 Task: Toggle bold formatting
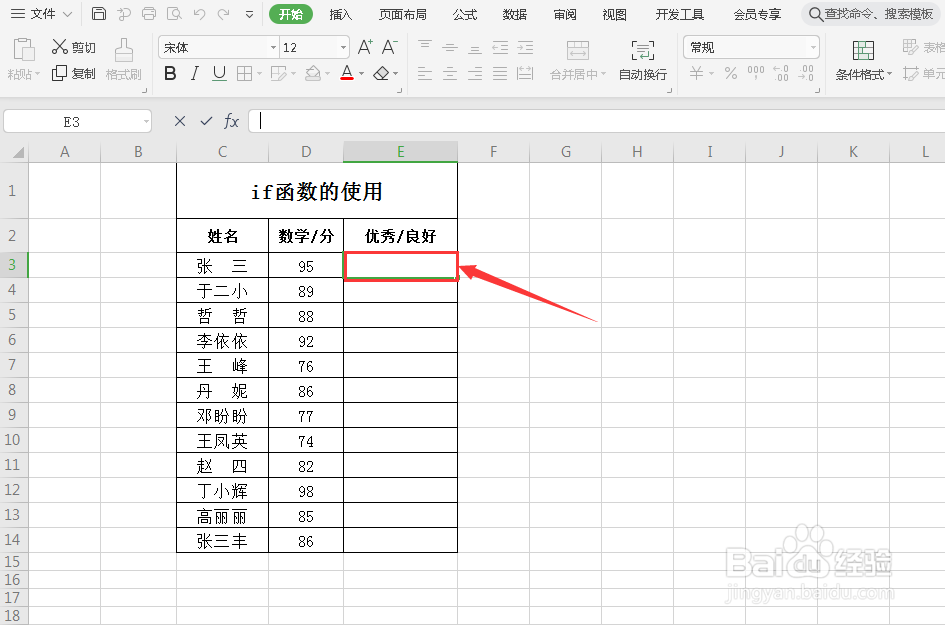tap(170, 73)
